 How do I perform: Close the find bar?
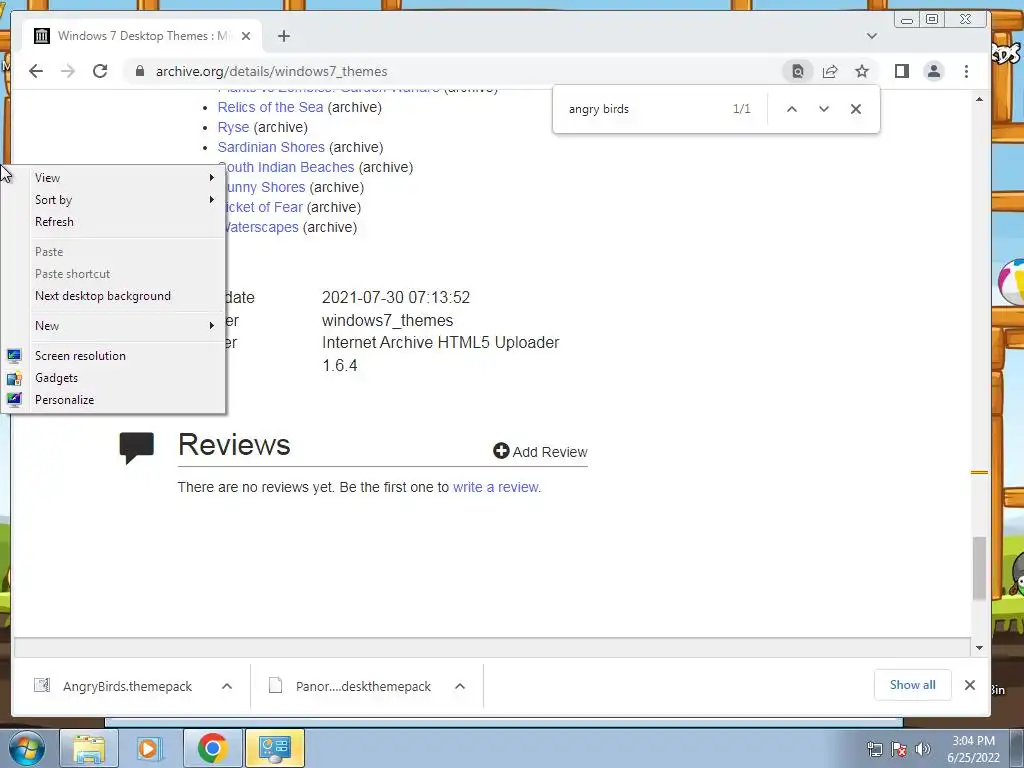pyautogui.click(x=856, y=109)
